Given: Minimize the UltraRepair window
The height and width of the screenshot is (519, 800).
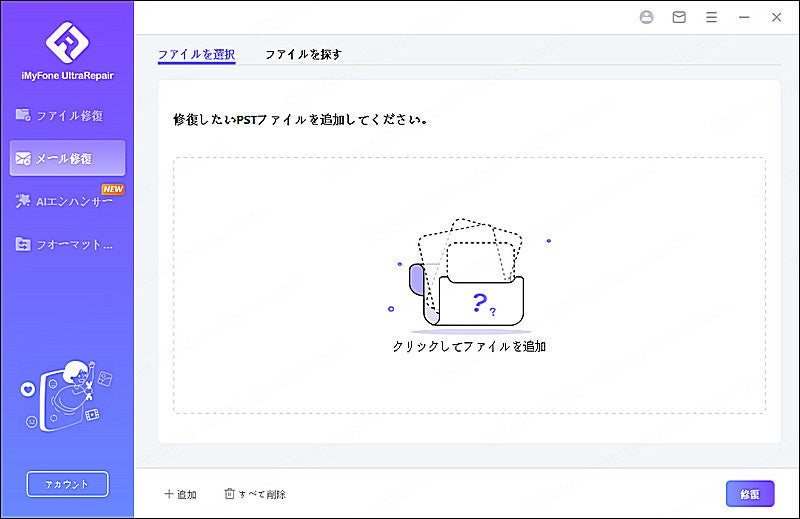Looking at the screenshot, I should [x=743, y=17].
